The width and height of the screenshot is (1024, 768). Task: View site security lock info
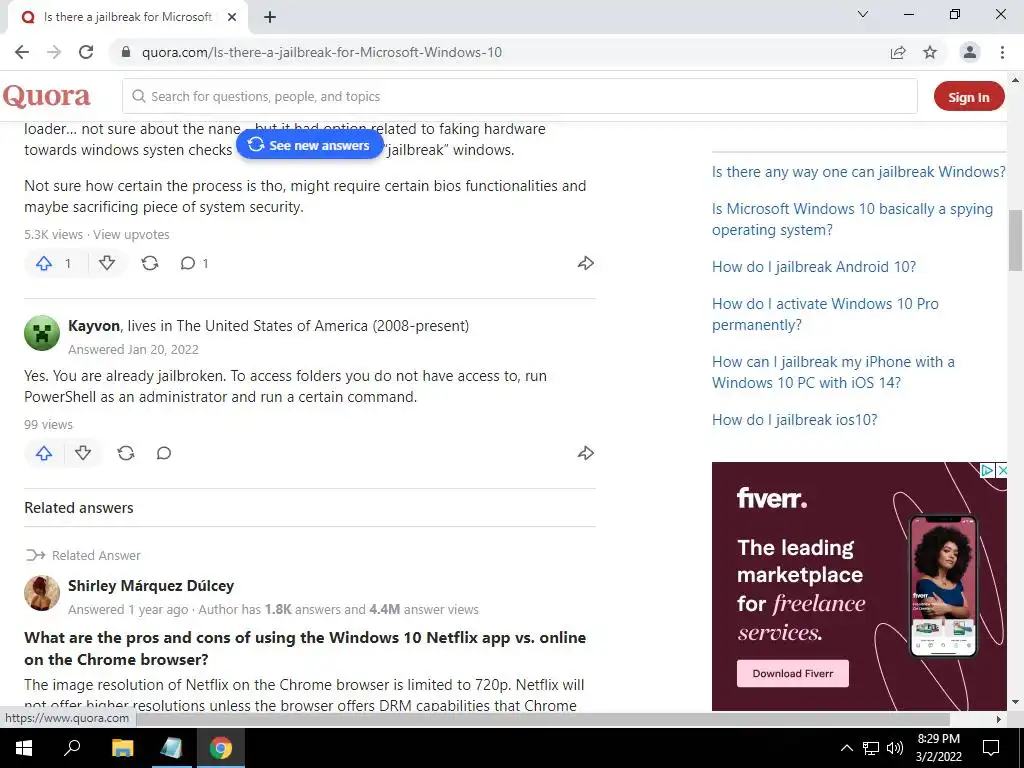click(x=127, y=52)
